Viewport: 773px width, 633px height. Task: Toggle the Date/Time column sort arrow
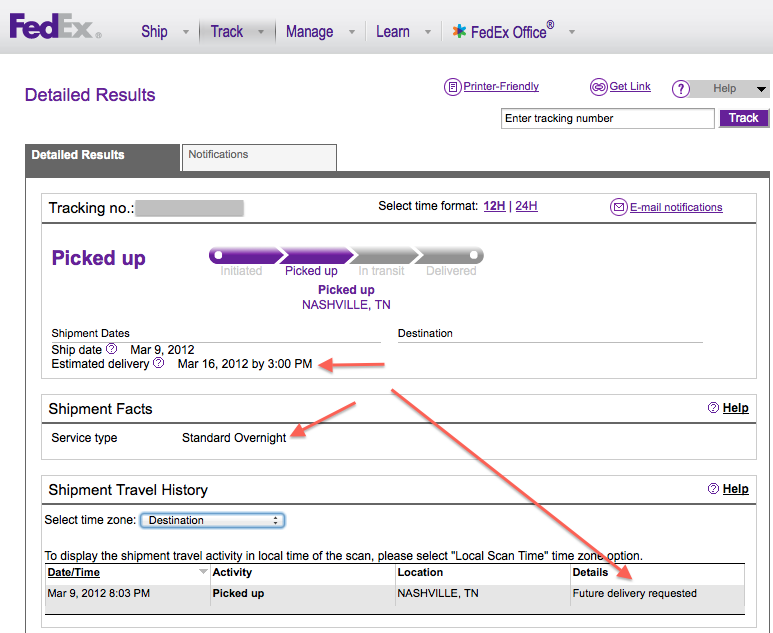click(203, 571)
